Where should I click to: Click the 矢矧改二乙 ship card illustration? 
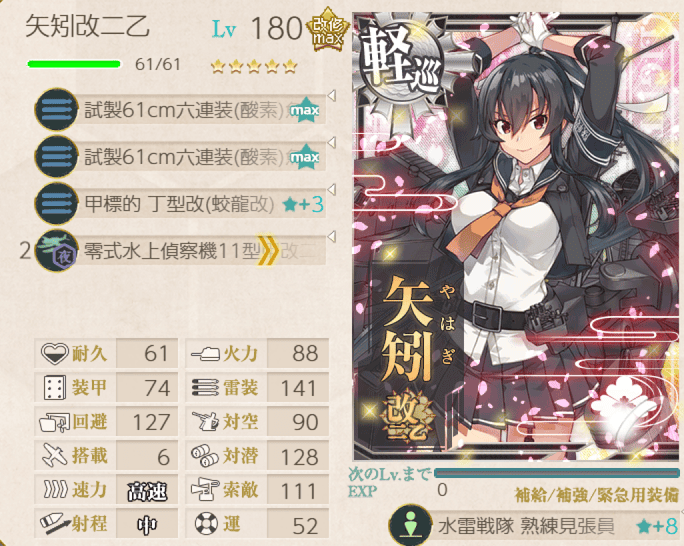[518, 236]
